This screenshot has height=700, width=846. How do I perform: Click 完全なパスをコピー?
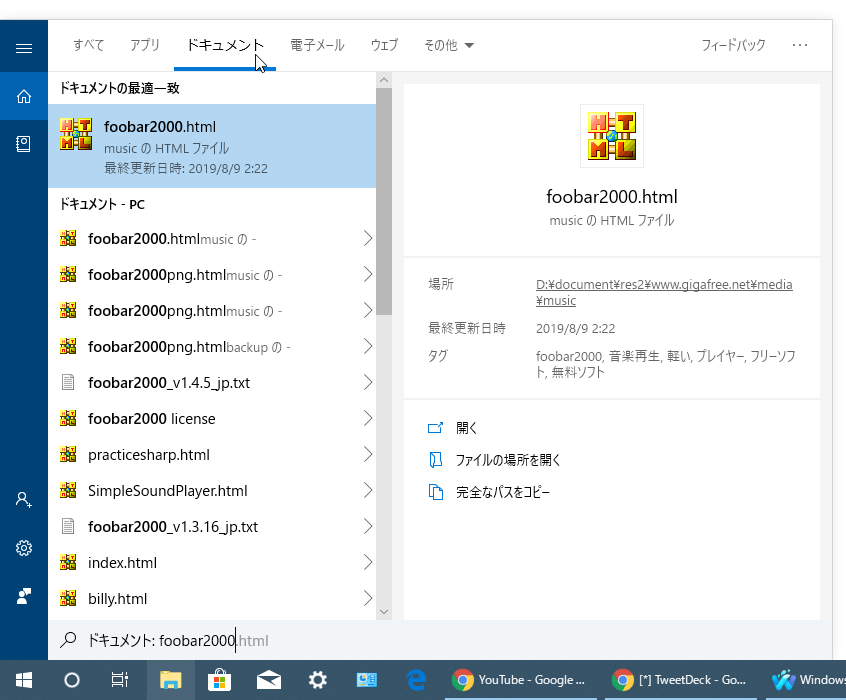tap(503, 492)
